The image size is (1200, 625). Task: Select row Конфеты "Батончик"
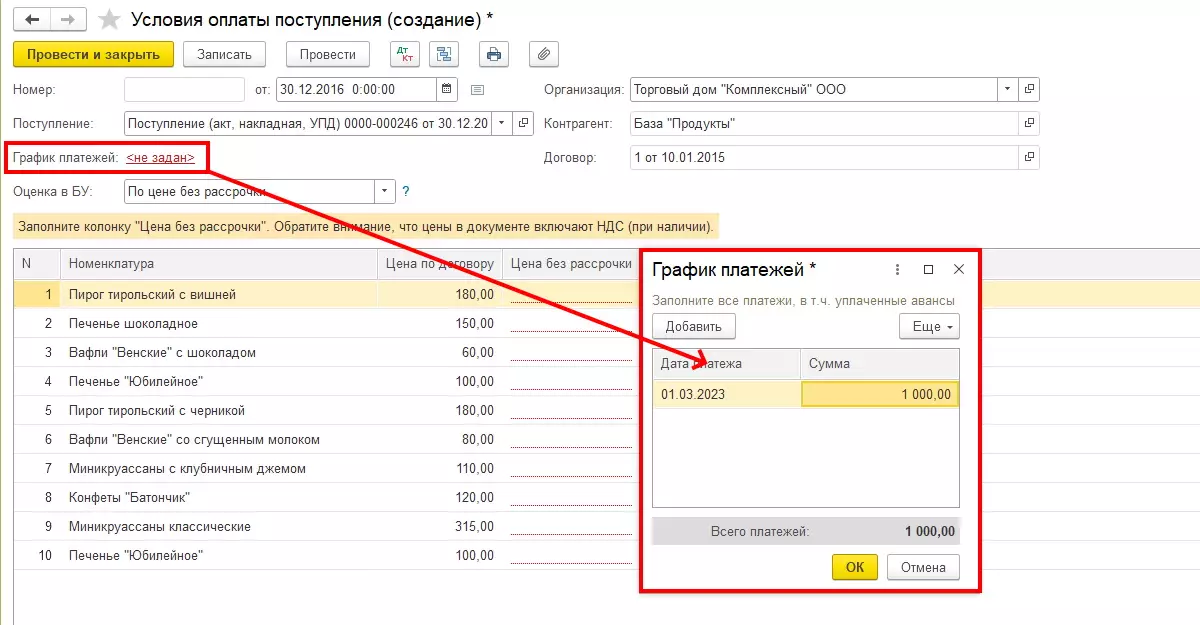coord(218,498)
